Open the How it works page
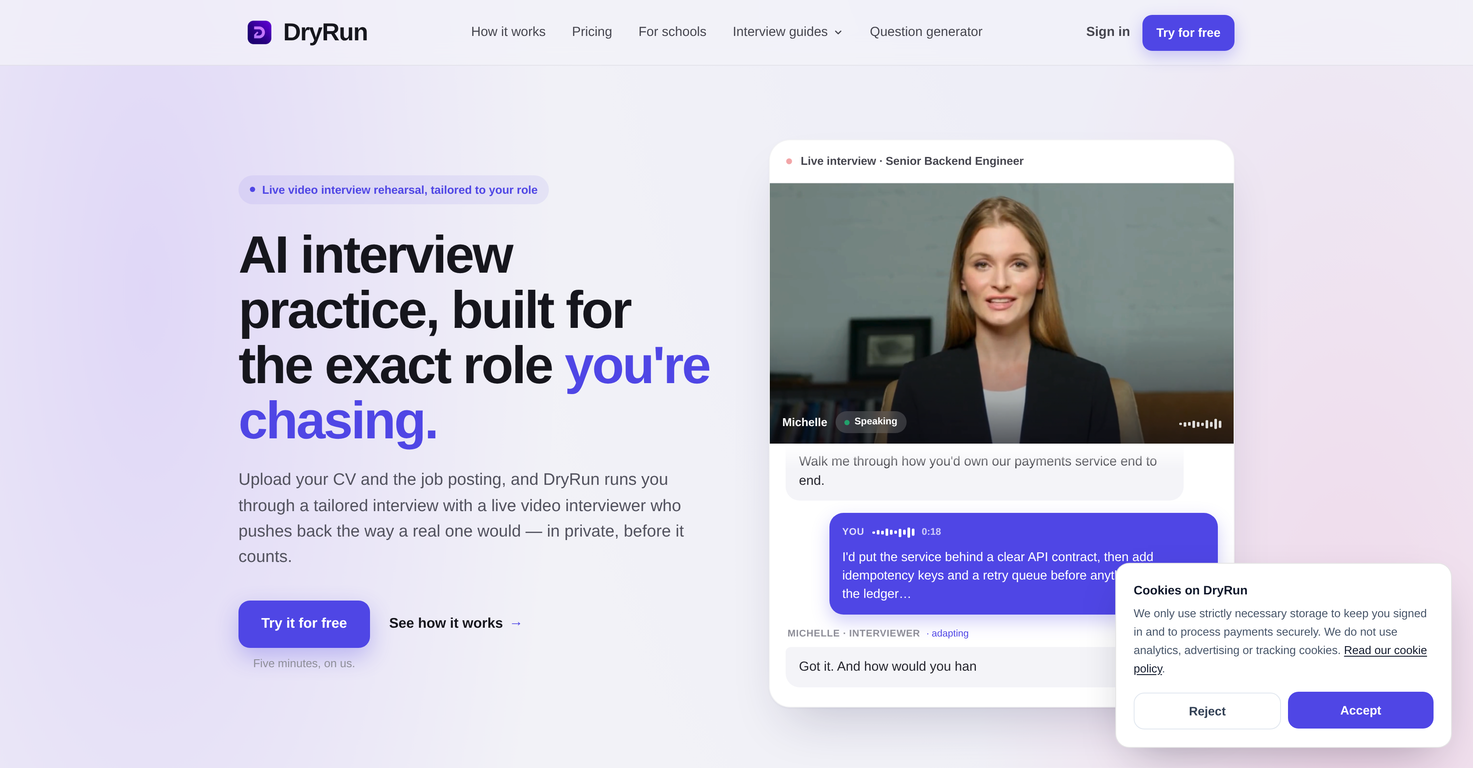 click(508, 32)
